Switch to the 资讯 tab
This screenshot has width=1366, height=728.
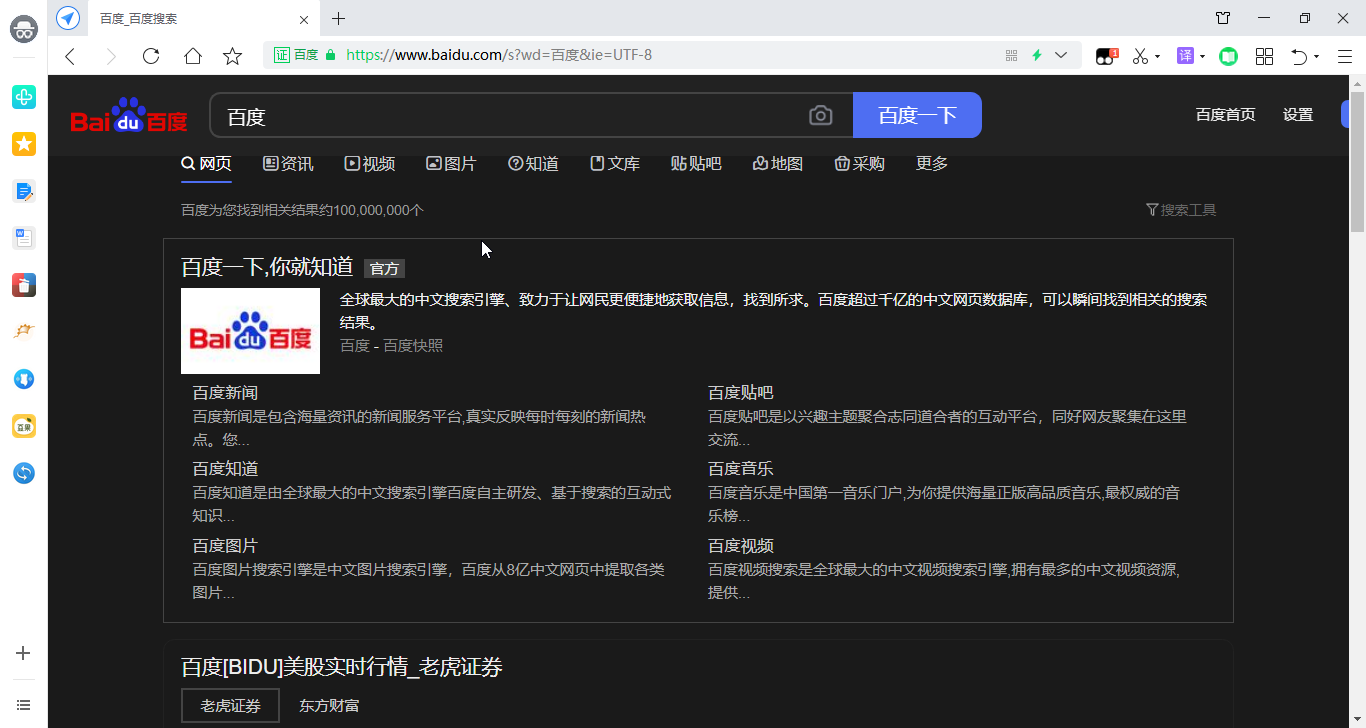[x=288, y=164]
